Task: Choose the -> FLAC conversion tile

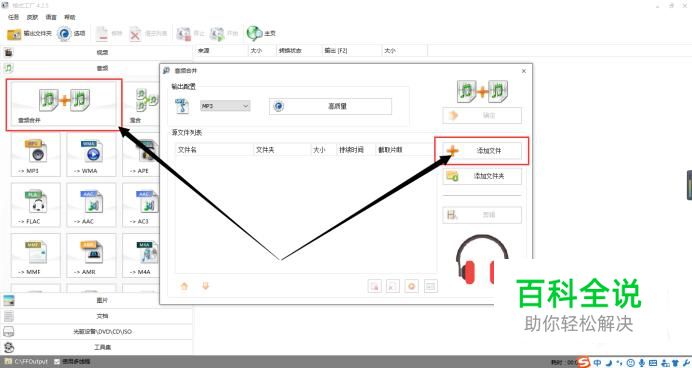Action: point(35,205)
